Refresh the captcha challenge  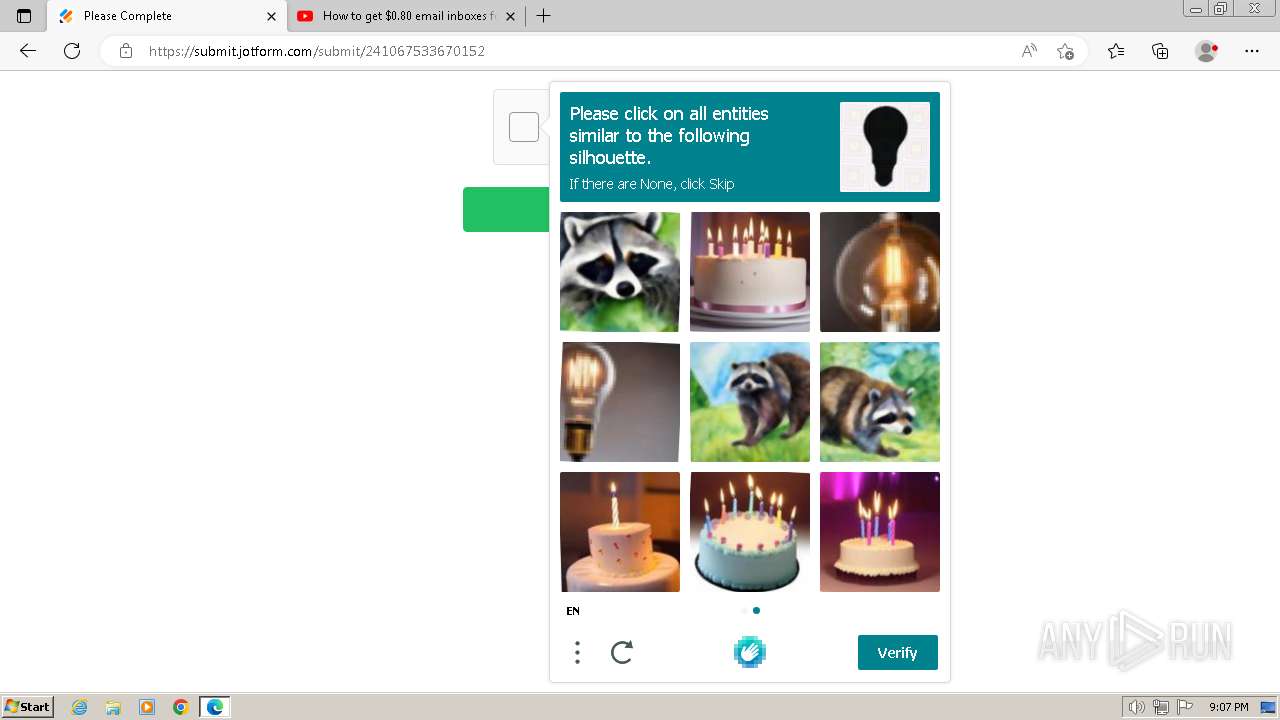tap(622, 653)
